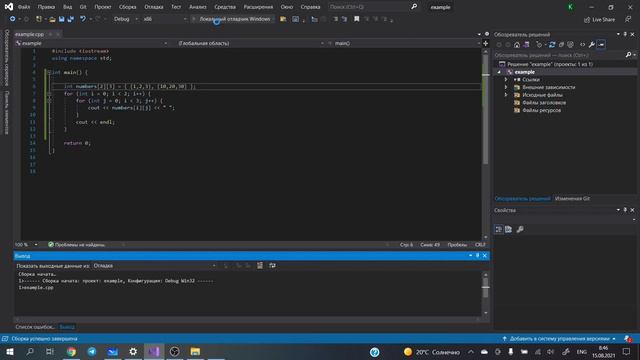The width and height of the screenshot is (640, 360).
Task: Open the Средства menu
Action: [x=225, y=7]
